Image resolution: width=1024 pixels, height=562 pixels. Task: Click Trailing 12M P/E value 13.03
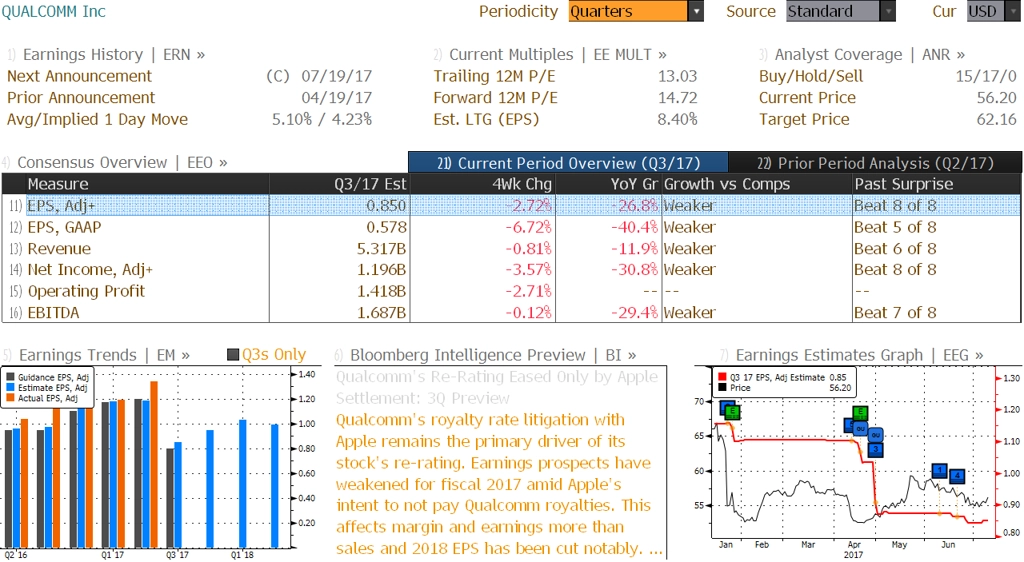click(x=677, y=76)
